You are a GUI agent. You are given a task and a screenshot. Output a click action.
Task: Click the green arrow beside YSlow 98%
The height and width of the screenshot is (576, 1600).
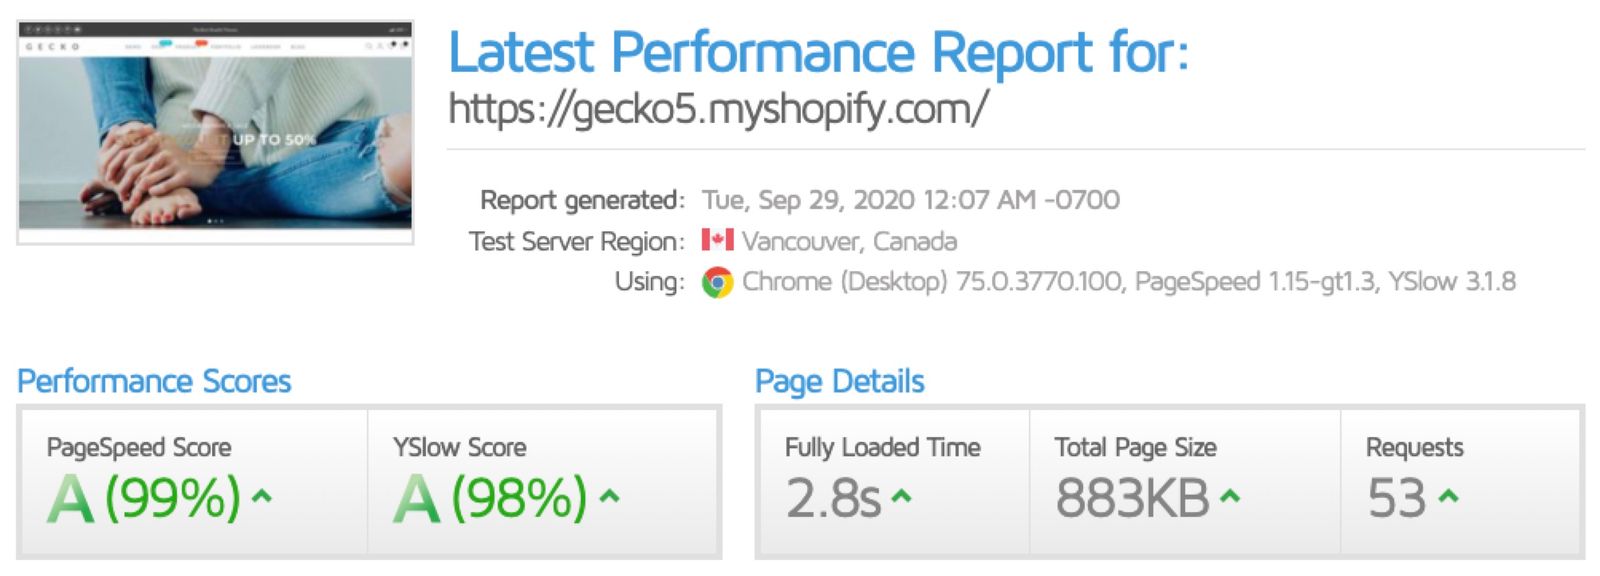point(609,494)
